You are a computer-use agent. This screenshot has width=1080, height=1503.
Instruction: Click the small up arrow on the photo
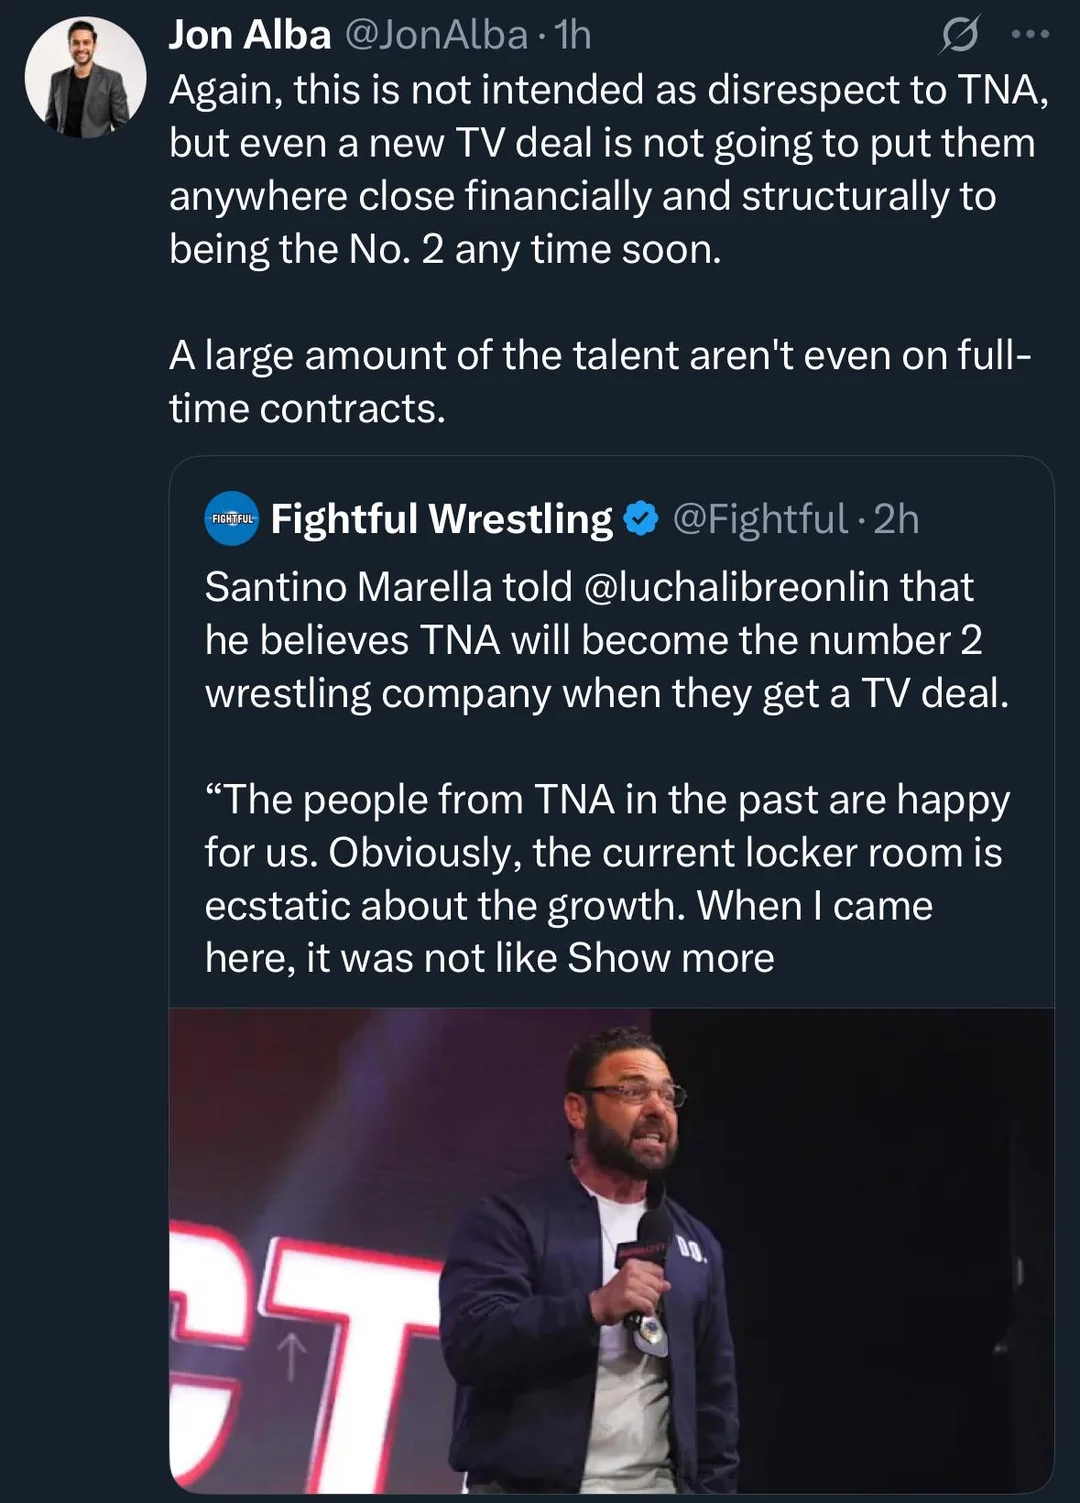[x=291, y=1357]
